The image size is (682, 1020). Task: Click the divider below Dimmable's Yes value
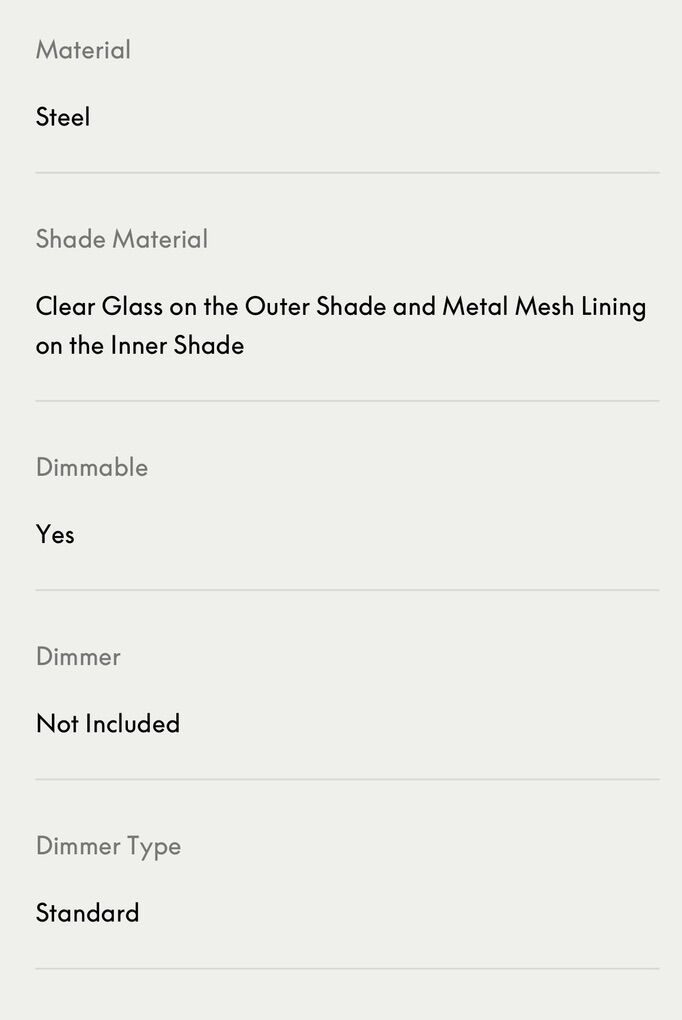[x=347, y=590]
